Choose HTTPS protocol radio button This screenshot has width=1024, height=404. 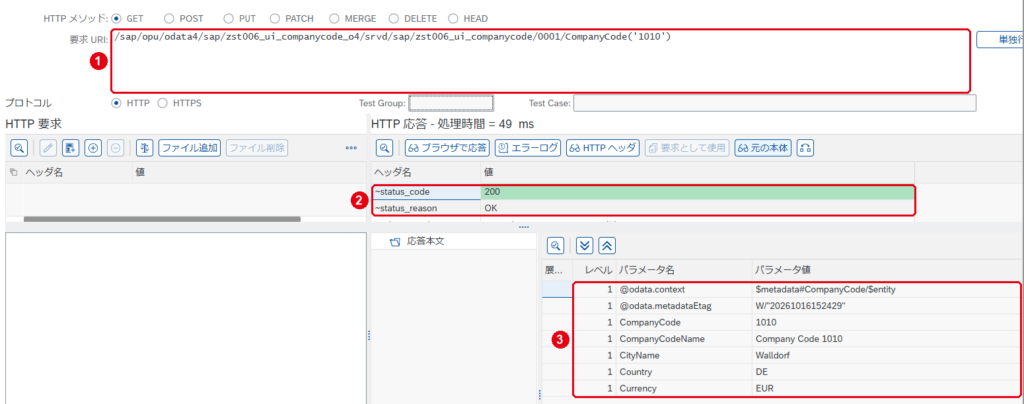[x=163, y=103]
